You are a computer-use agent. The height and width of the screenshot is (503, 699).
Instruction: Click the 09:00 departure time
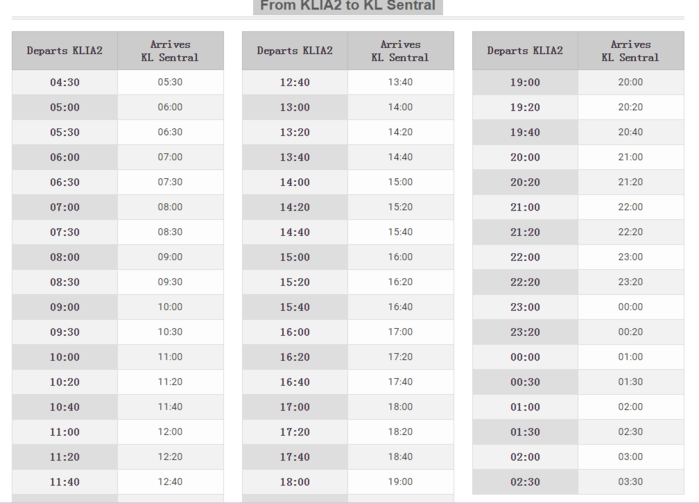point(65,308)
